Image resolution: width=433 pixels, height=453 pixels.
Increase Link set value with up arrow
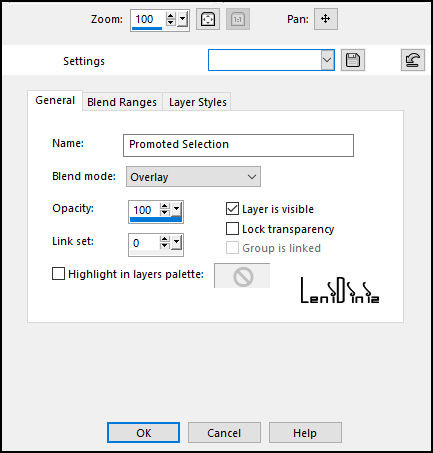tap(165, 239)
